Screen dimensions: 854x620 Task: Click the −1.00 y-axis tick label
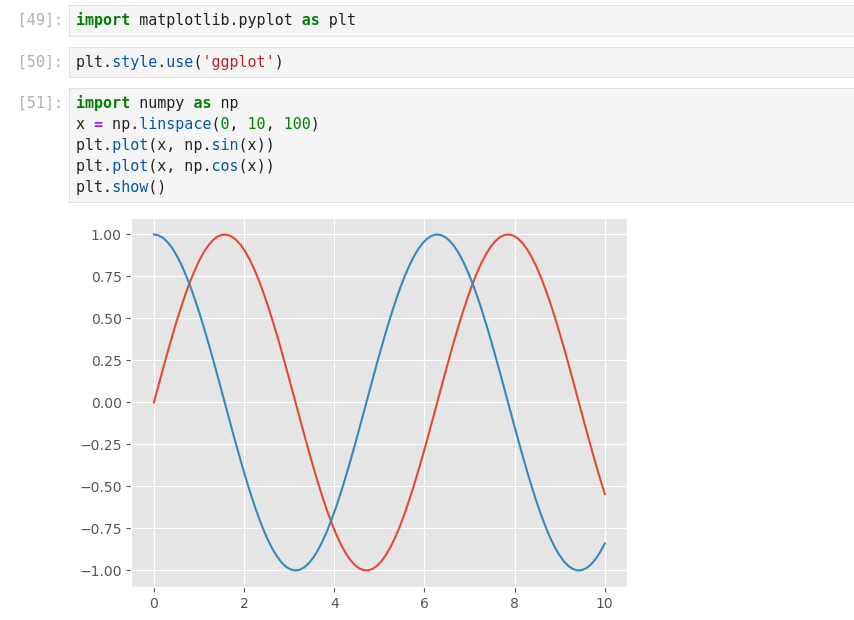coord(101,571)
